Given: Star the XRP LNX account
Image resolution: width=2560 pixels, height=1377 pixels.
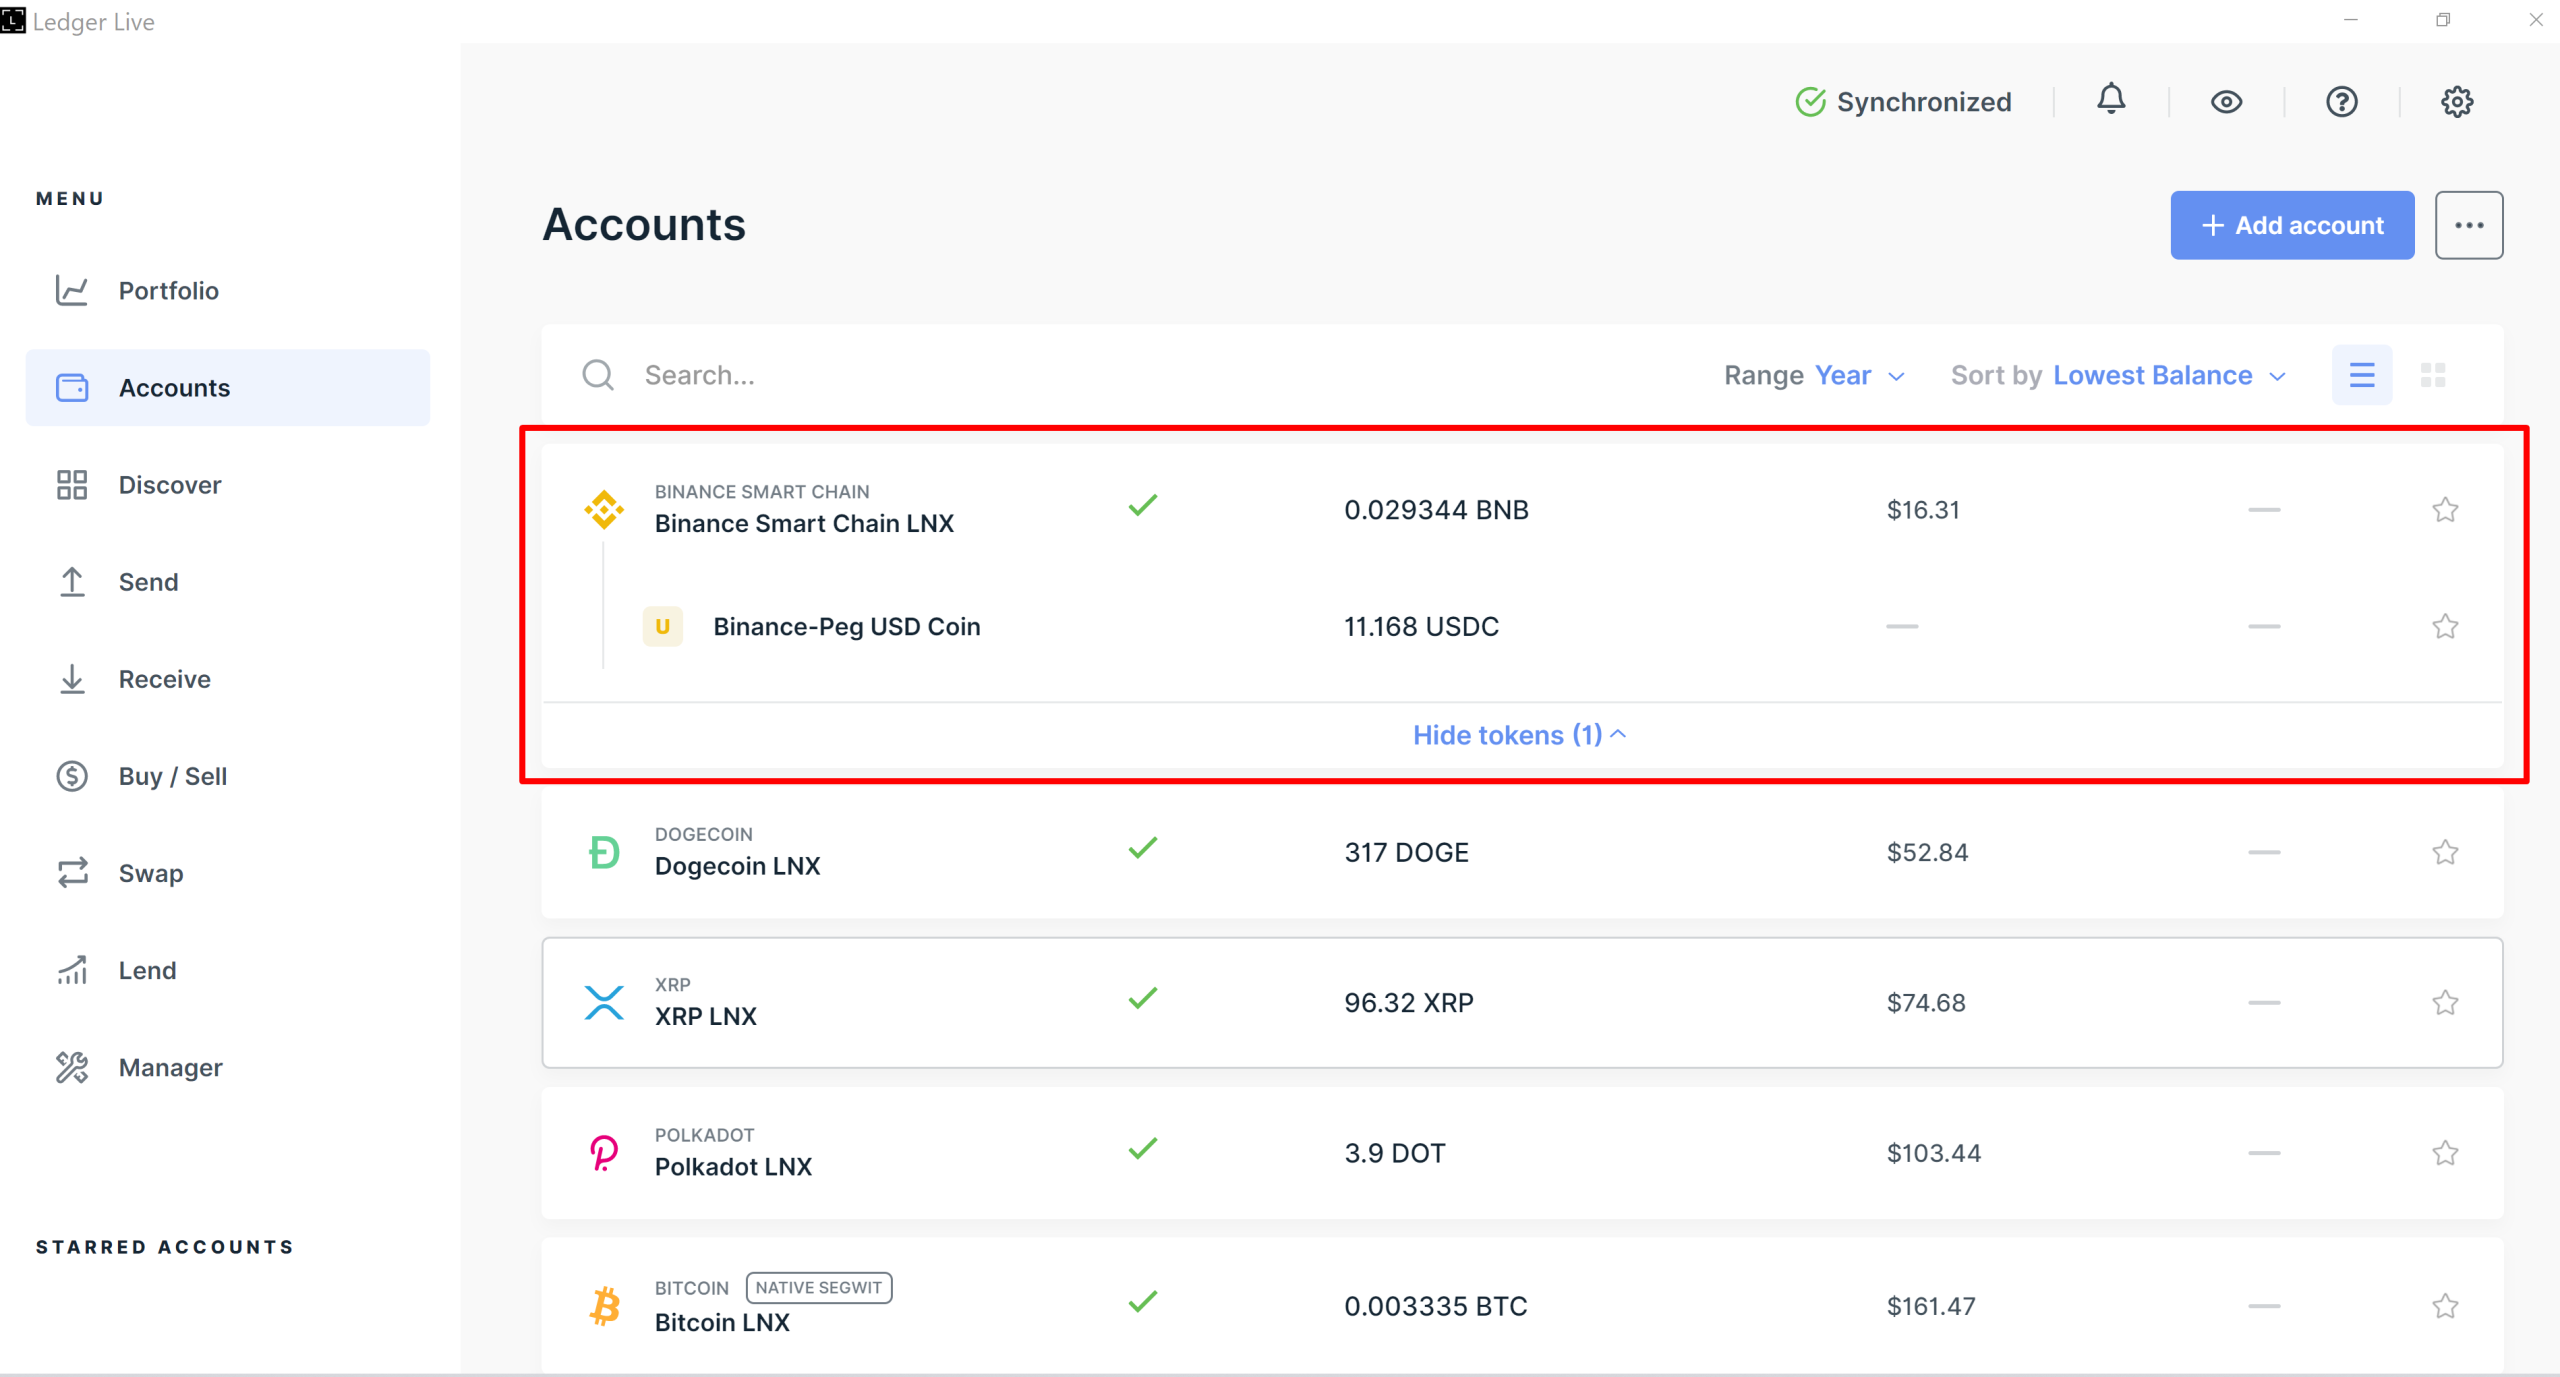Looking at the screenshot, I should point(2445,1002).
